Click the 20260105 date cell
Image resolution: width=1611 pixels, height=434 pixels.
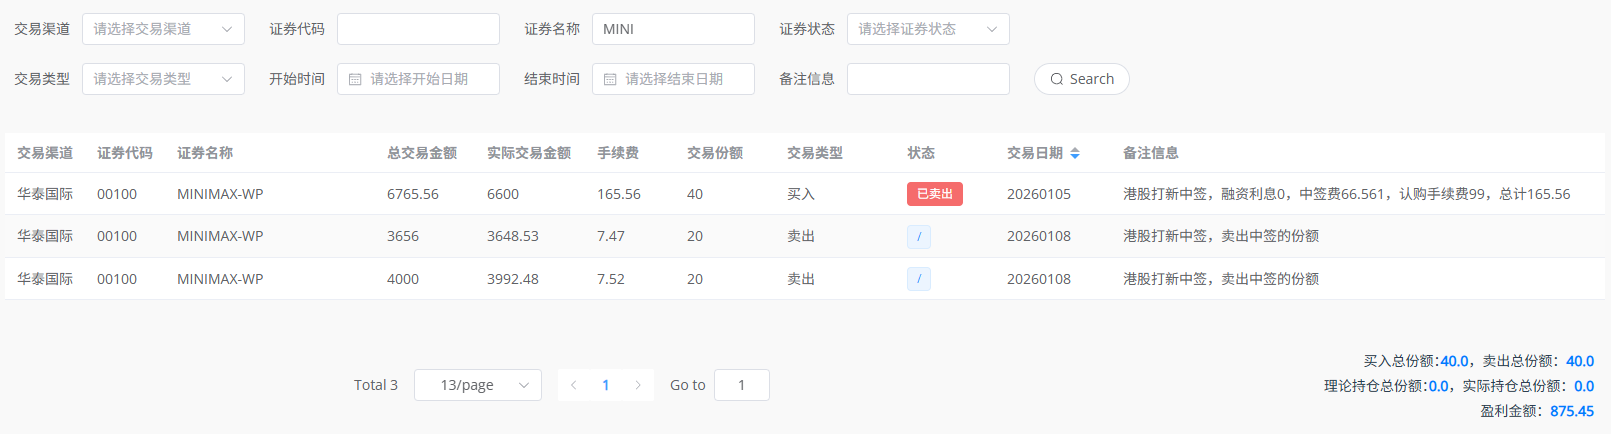(1039, 194)
